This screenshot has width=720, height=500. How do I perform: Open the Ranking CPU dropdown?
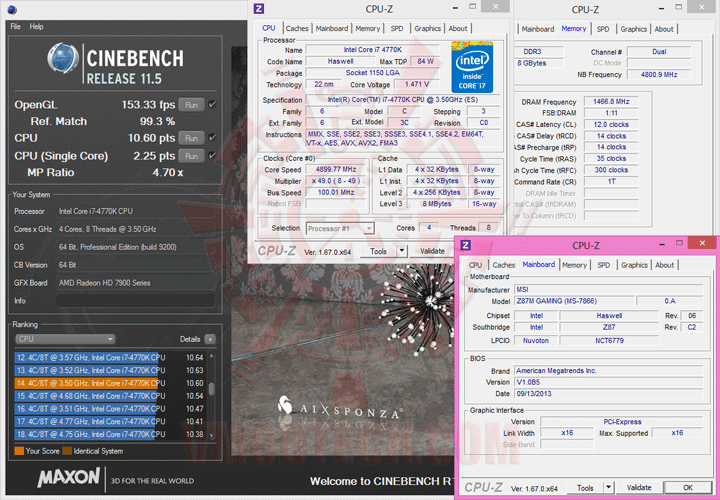[x=65, y=339]
